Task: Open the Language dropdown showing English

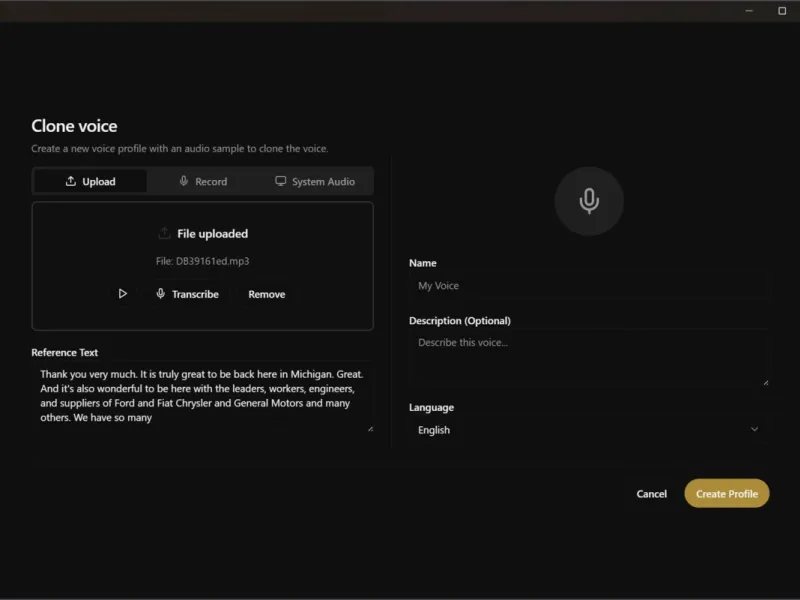Action: pyautogui.click(x=588, y=430)
